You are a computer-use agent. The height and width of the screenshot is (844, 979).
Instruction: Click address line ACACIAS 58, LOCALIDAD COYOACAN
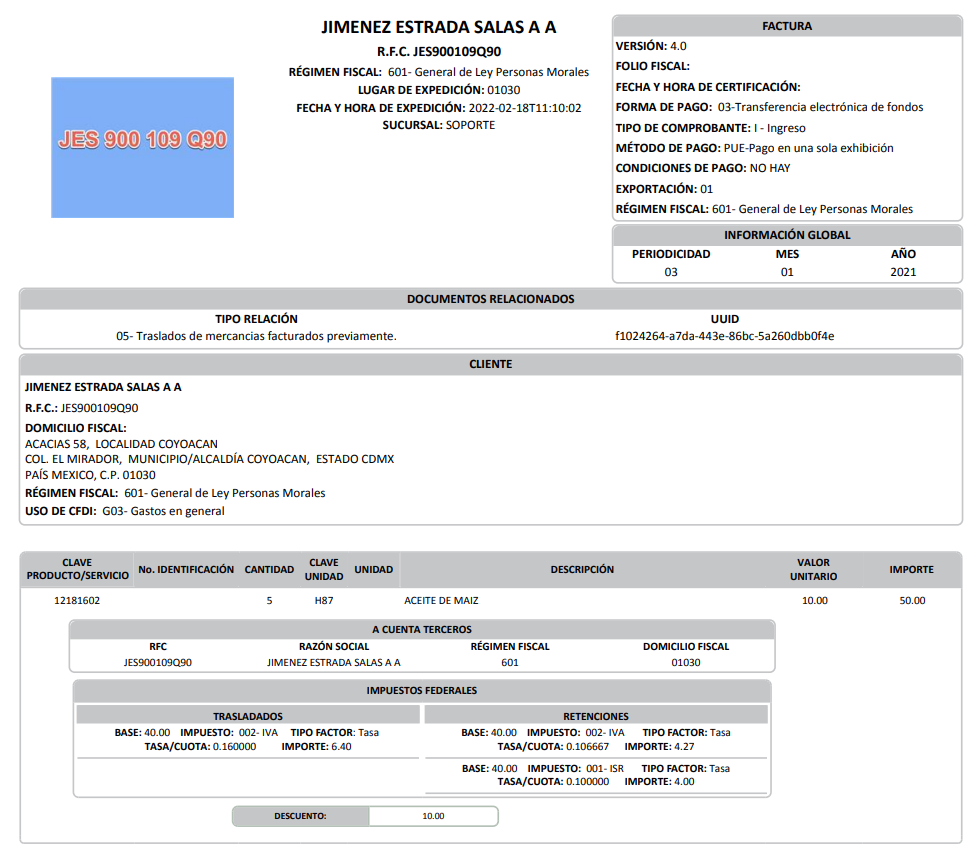tap(121, 444)
